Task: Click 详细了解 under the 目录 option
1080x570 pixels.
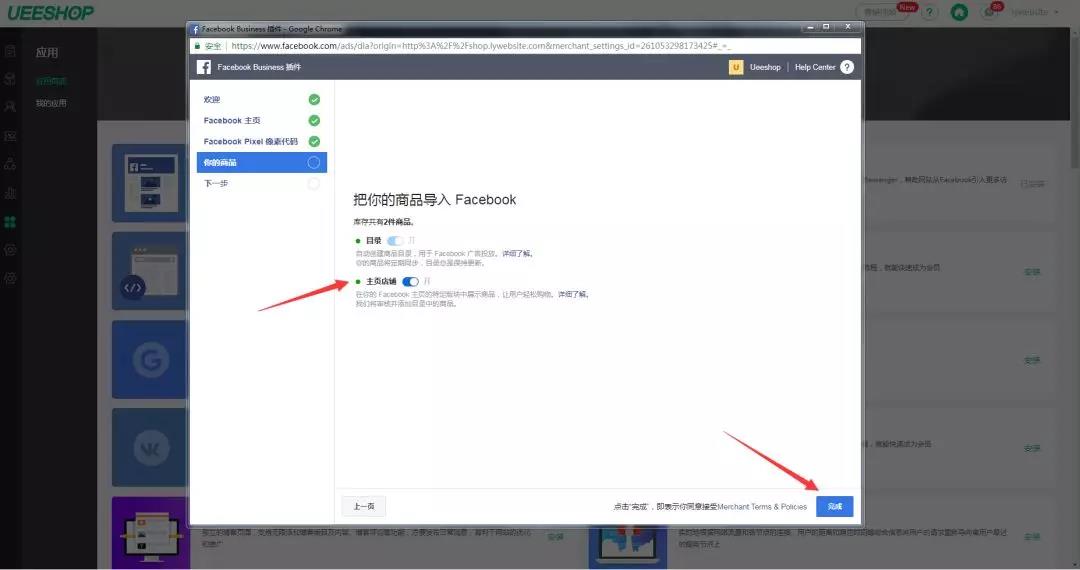Action: [517, 253]
